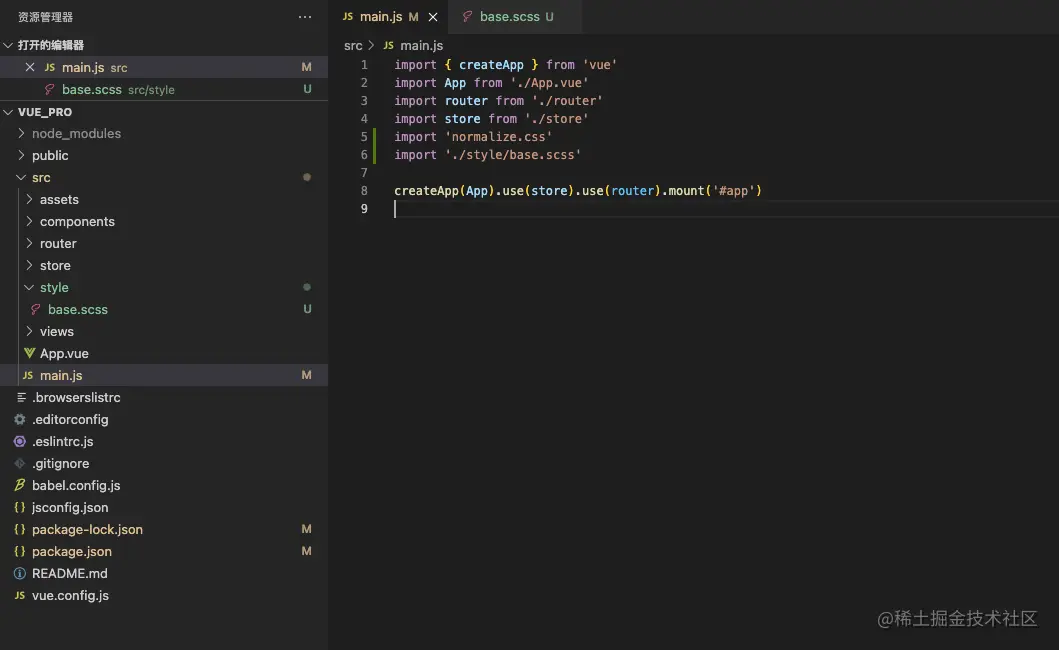The width and height of the screenshot is (1059, 650).
Task: Click braces icon of package.json
Action: [x=20, y=551]
